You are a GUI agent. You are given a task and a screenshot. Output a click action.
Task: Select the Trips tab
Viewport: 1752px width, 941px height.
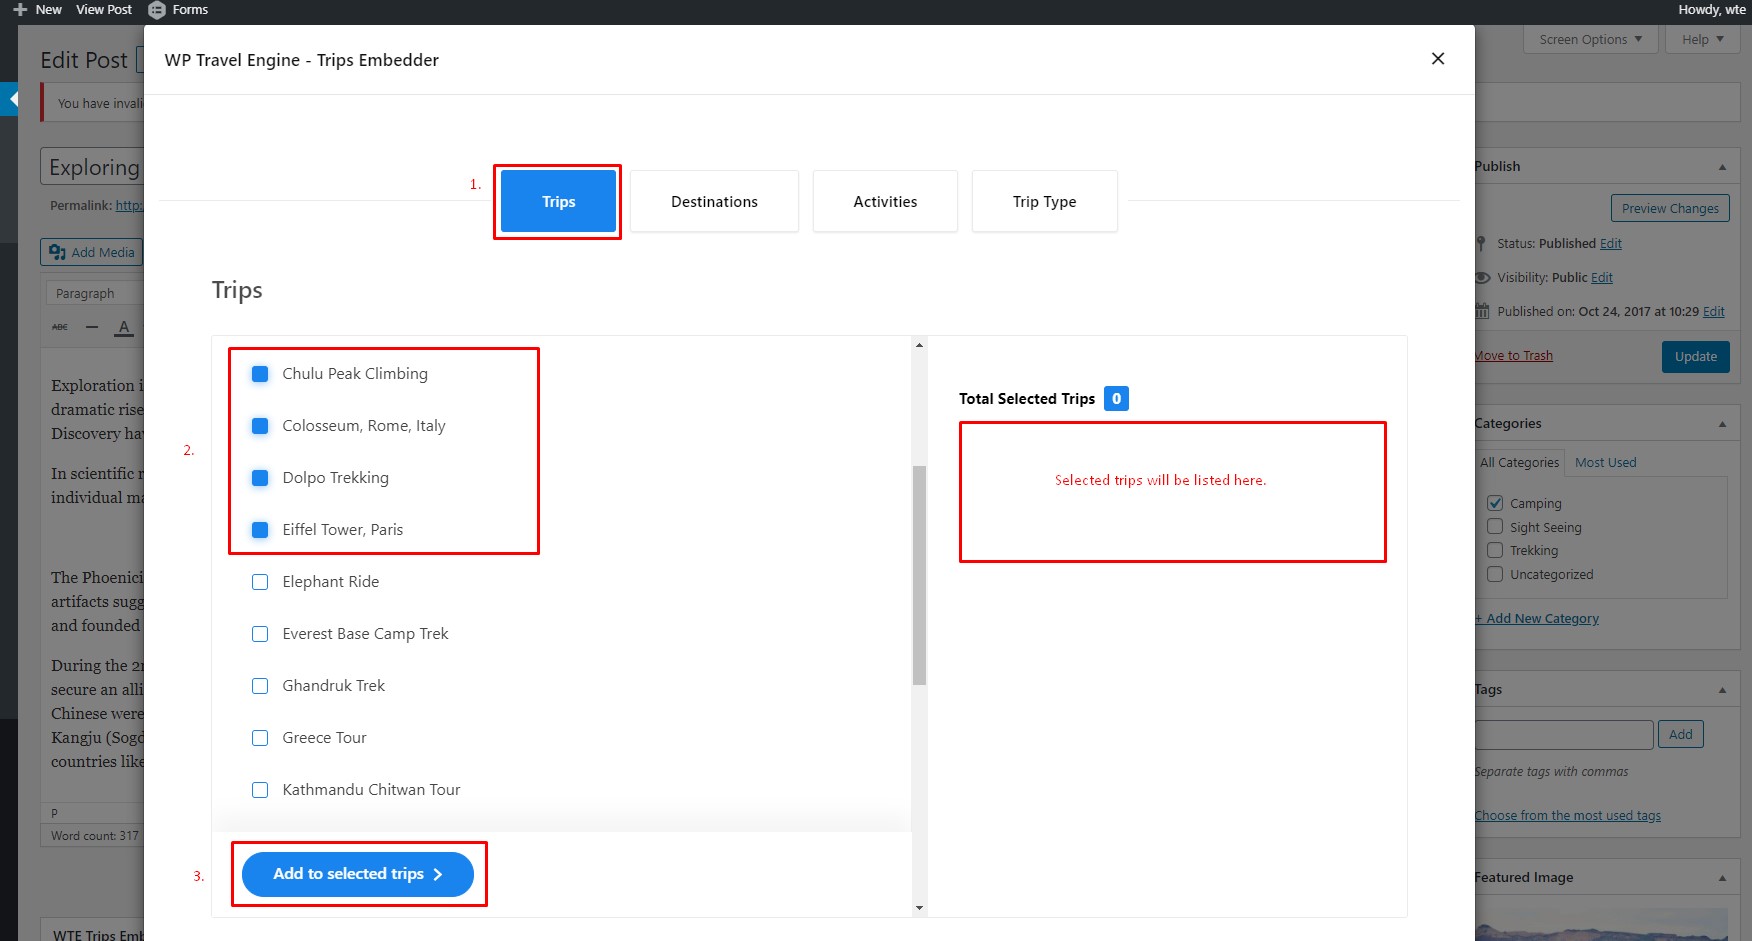click(558, 202)
